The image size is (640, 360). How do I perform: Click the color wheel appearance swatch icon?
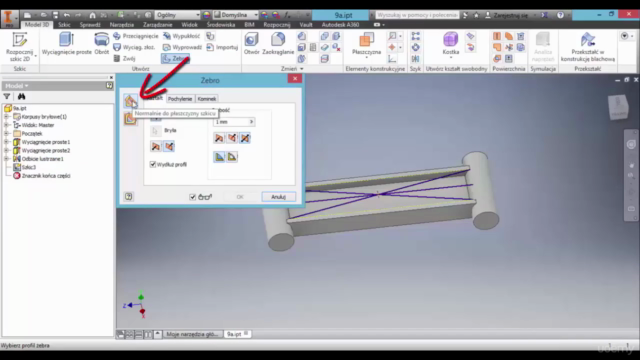coord(207,15)
